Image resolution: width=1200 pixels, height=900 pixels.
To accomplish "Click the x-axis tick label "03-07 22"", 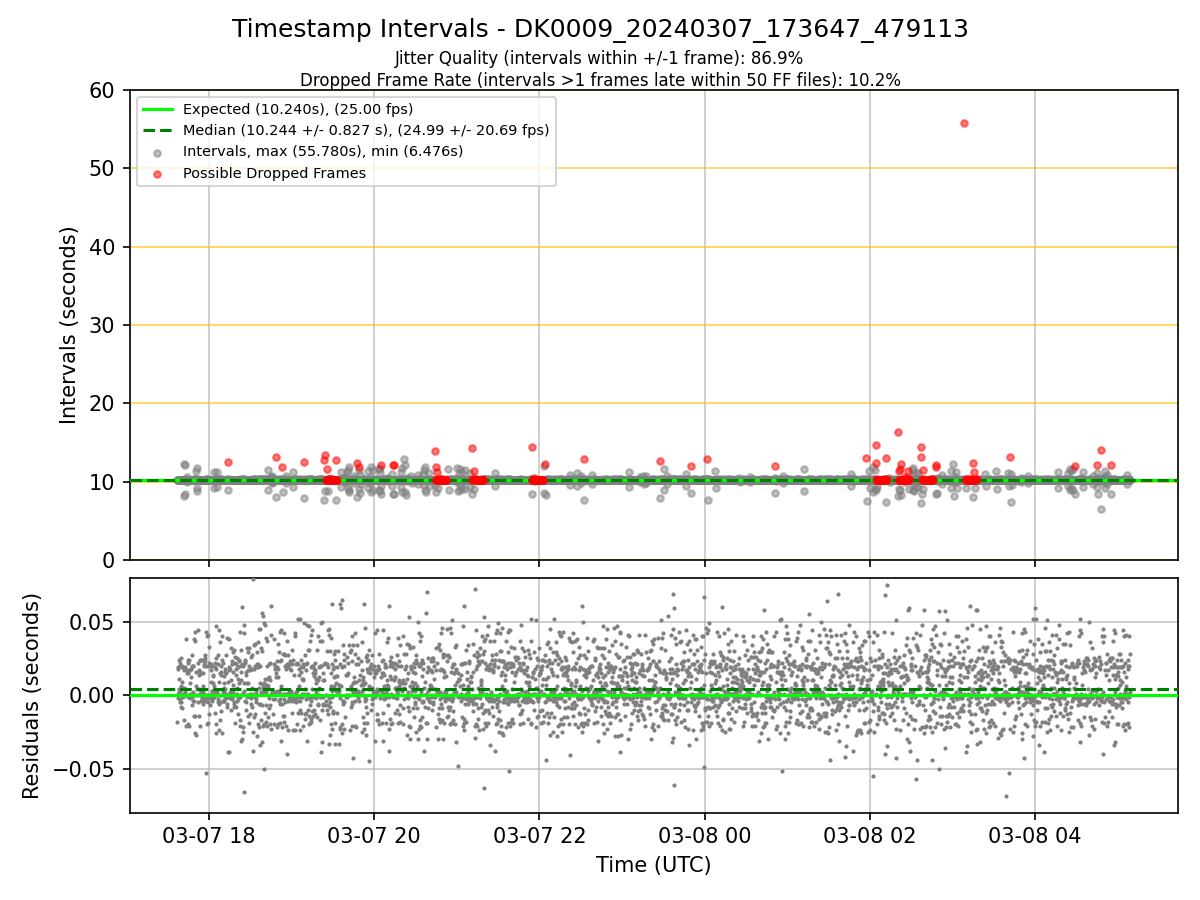I will [x=539, y=834].
